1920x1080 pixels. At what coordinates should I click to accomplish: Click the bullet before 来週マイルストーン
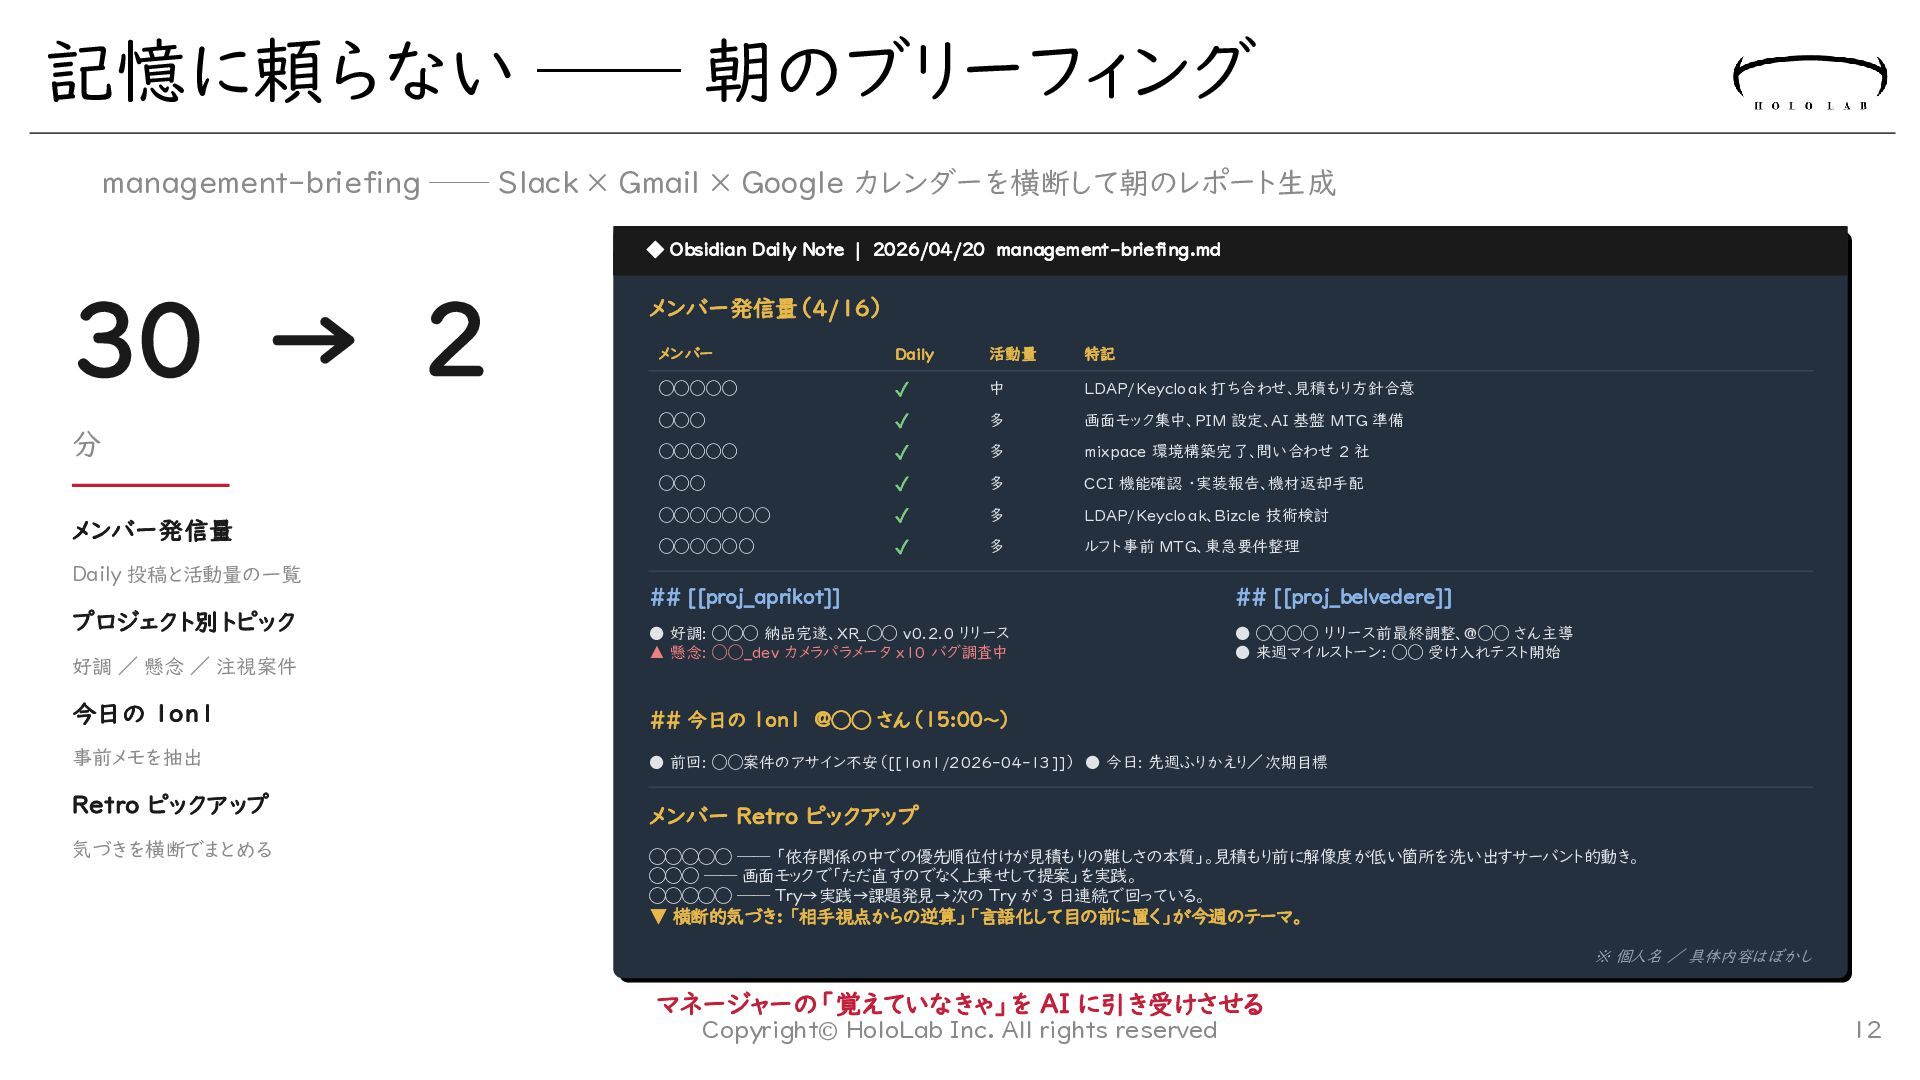coord(1242,652)
